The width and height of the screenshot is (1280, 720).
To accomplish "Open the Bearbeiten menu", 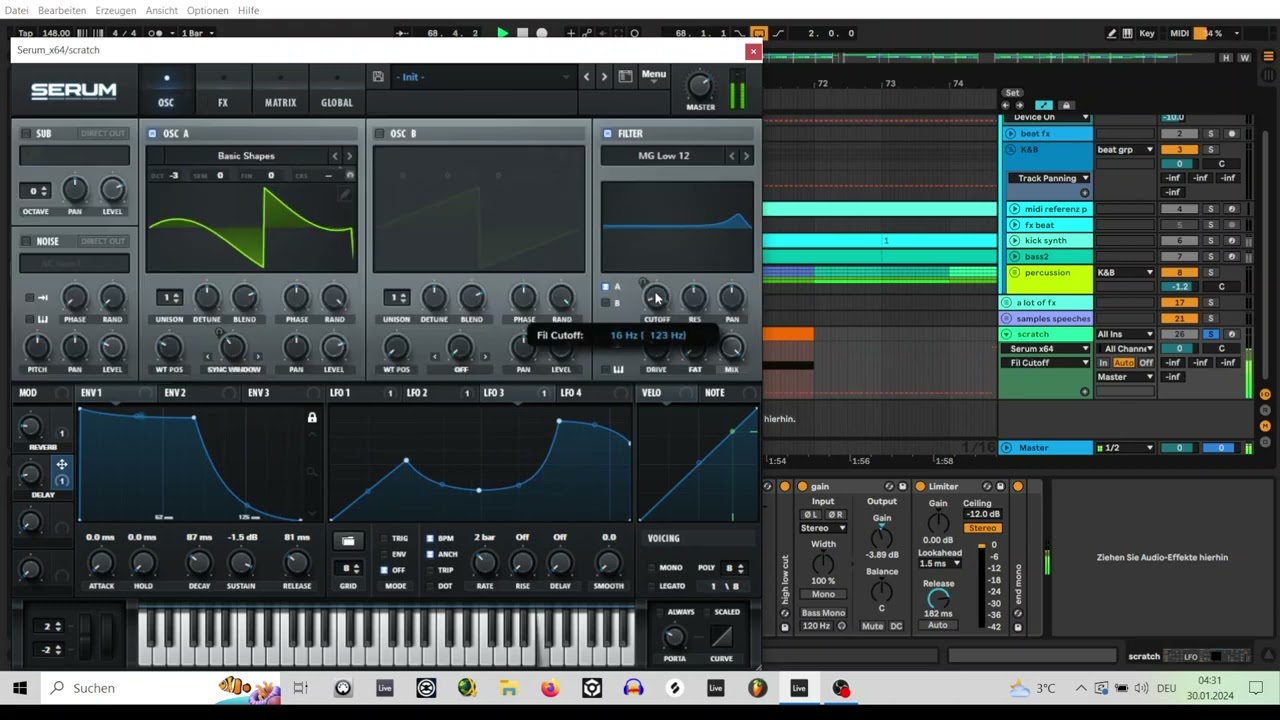I will (62, 10).
